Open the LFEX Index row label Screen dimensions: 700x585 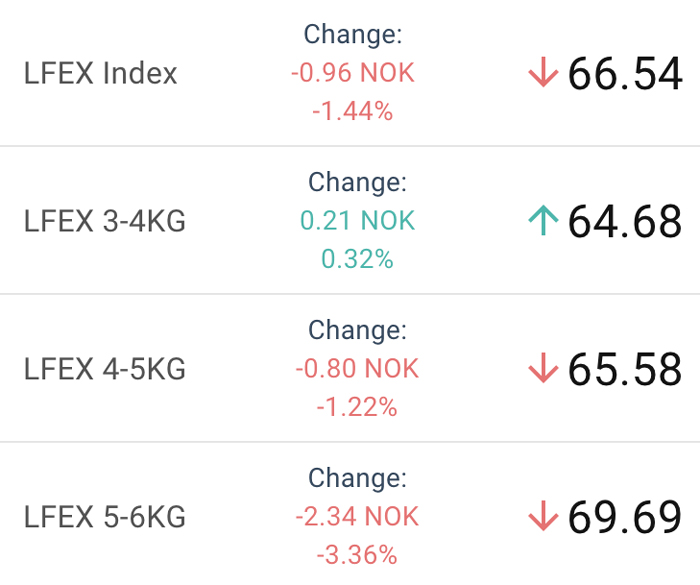click(x=100, y=73)
